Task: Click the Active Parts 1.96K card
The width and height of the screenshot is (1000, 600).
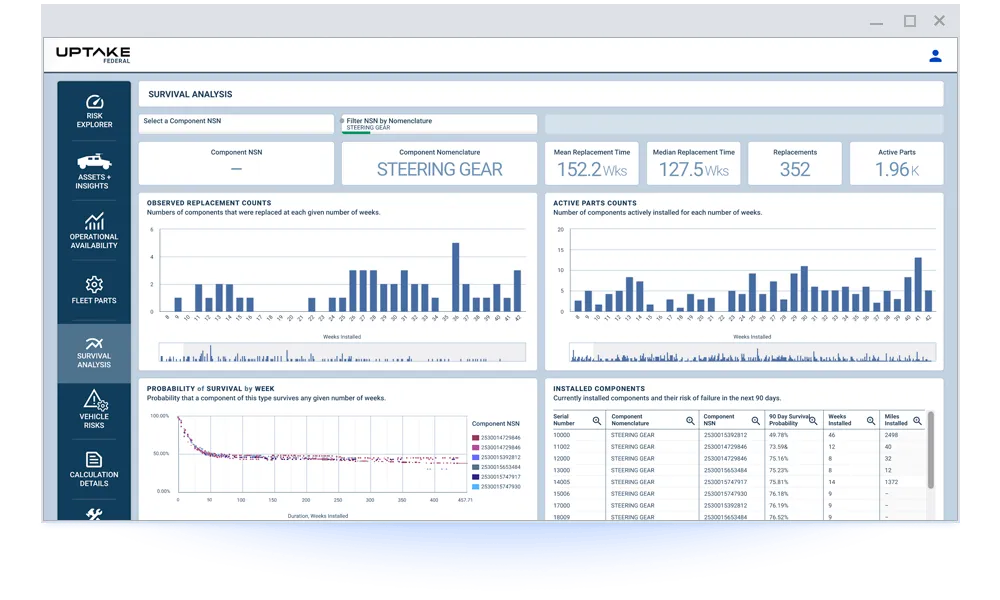Action: 897,163
